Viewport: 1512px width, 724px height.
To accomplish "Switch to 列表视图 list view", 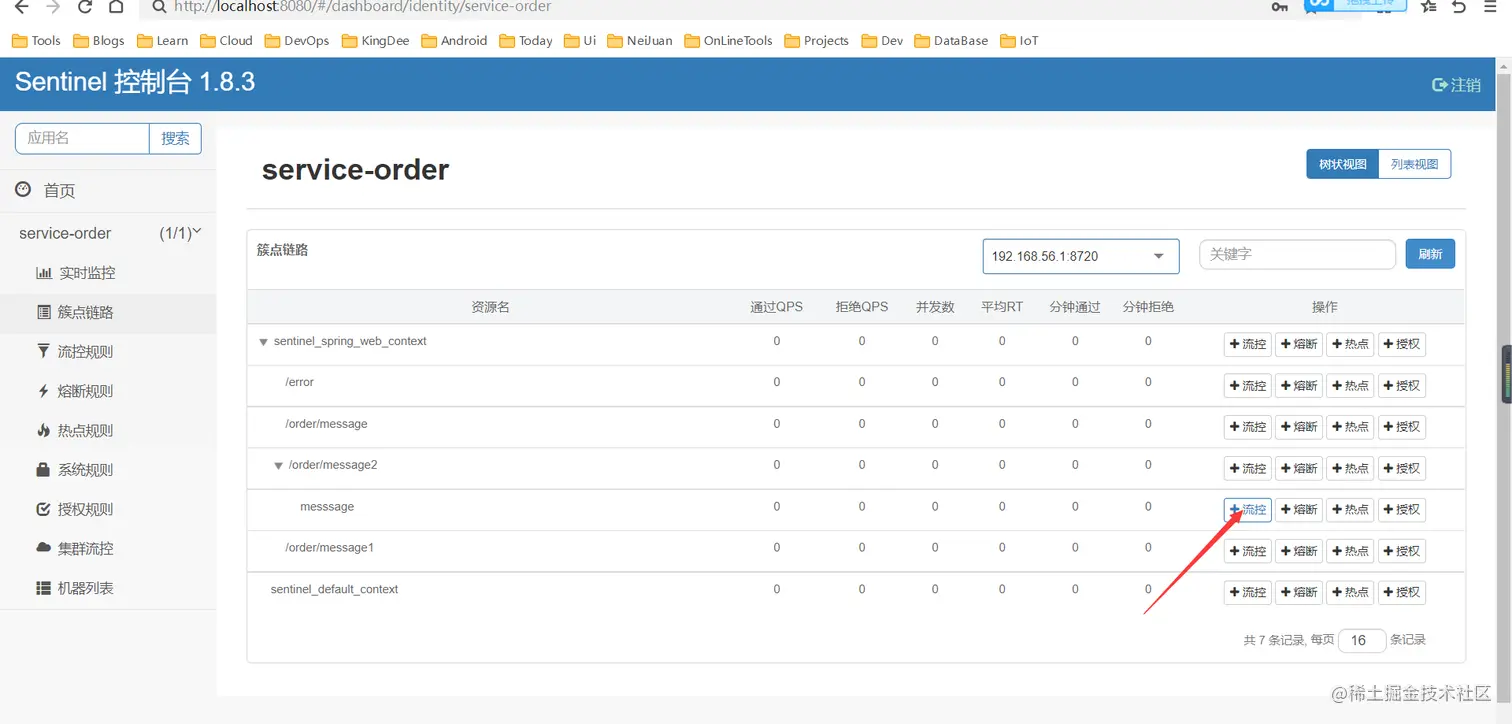I will [1414, 164].
